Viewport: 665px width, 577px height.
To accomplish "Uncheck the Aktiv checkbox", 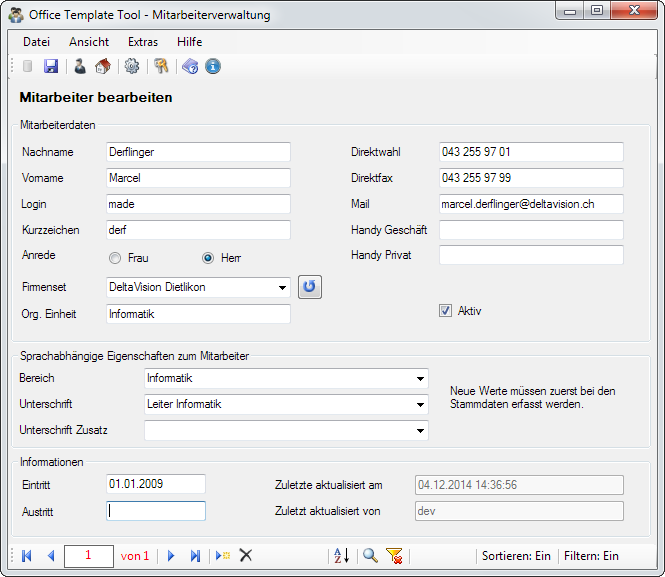I will tap(445, 311).
